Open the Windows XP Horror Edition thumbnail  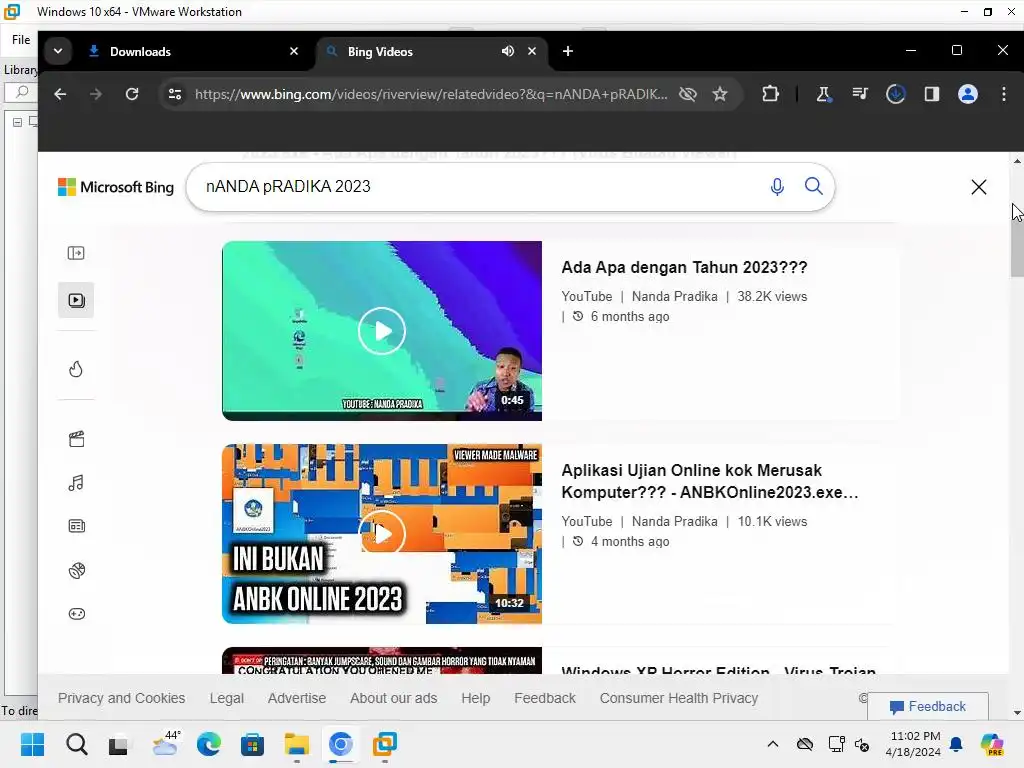click(x=382, y=660)
